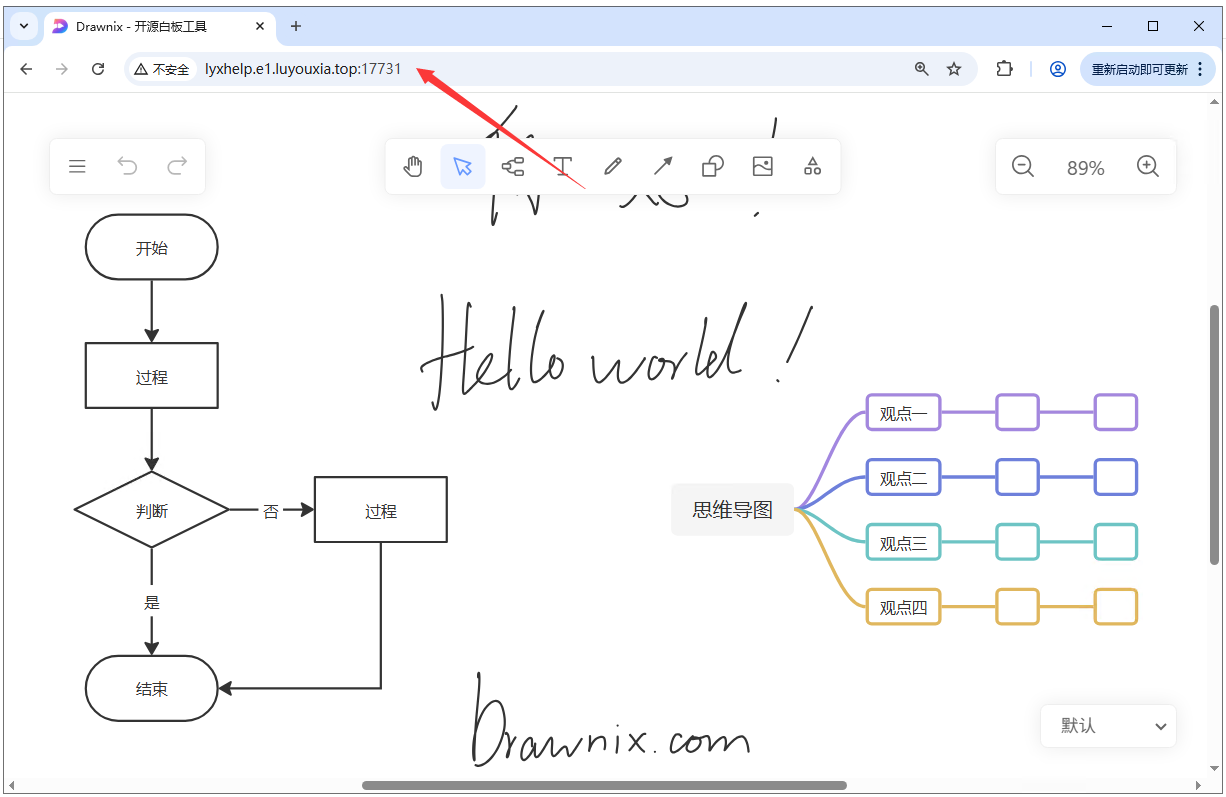Select the 观点一 mind map node
Viewport: 1226px width, 797px height.
(904, 413)
